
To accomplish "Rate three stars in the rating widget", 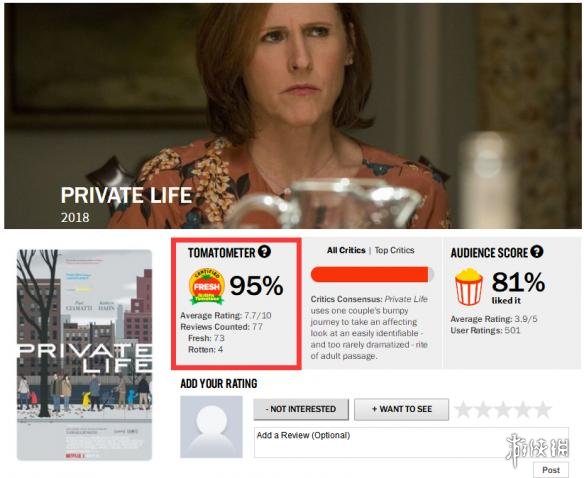I will 503,409.
